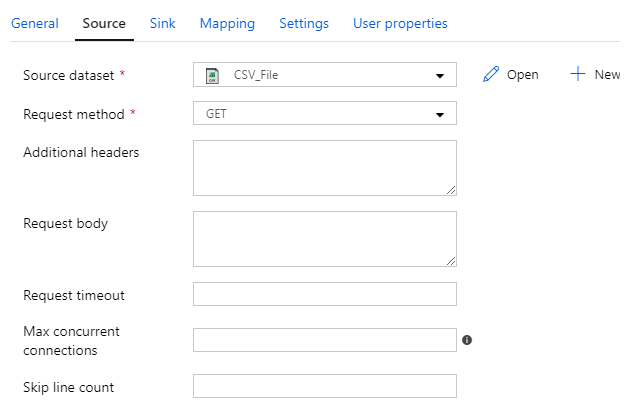The width and height of the screenshot is (630, 410).
Task: Click the Skip line count field
Action: pyautogui.click(x=324, y=386)
